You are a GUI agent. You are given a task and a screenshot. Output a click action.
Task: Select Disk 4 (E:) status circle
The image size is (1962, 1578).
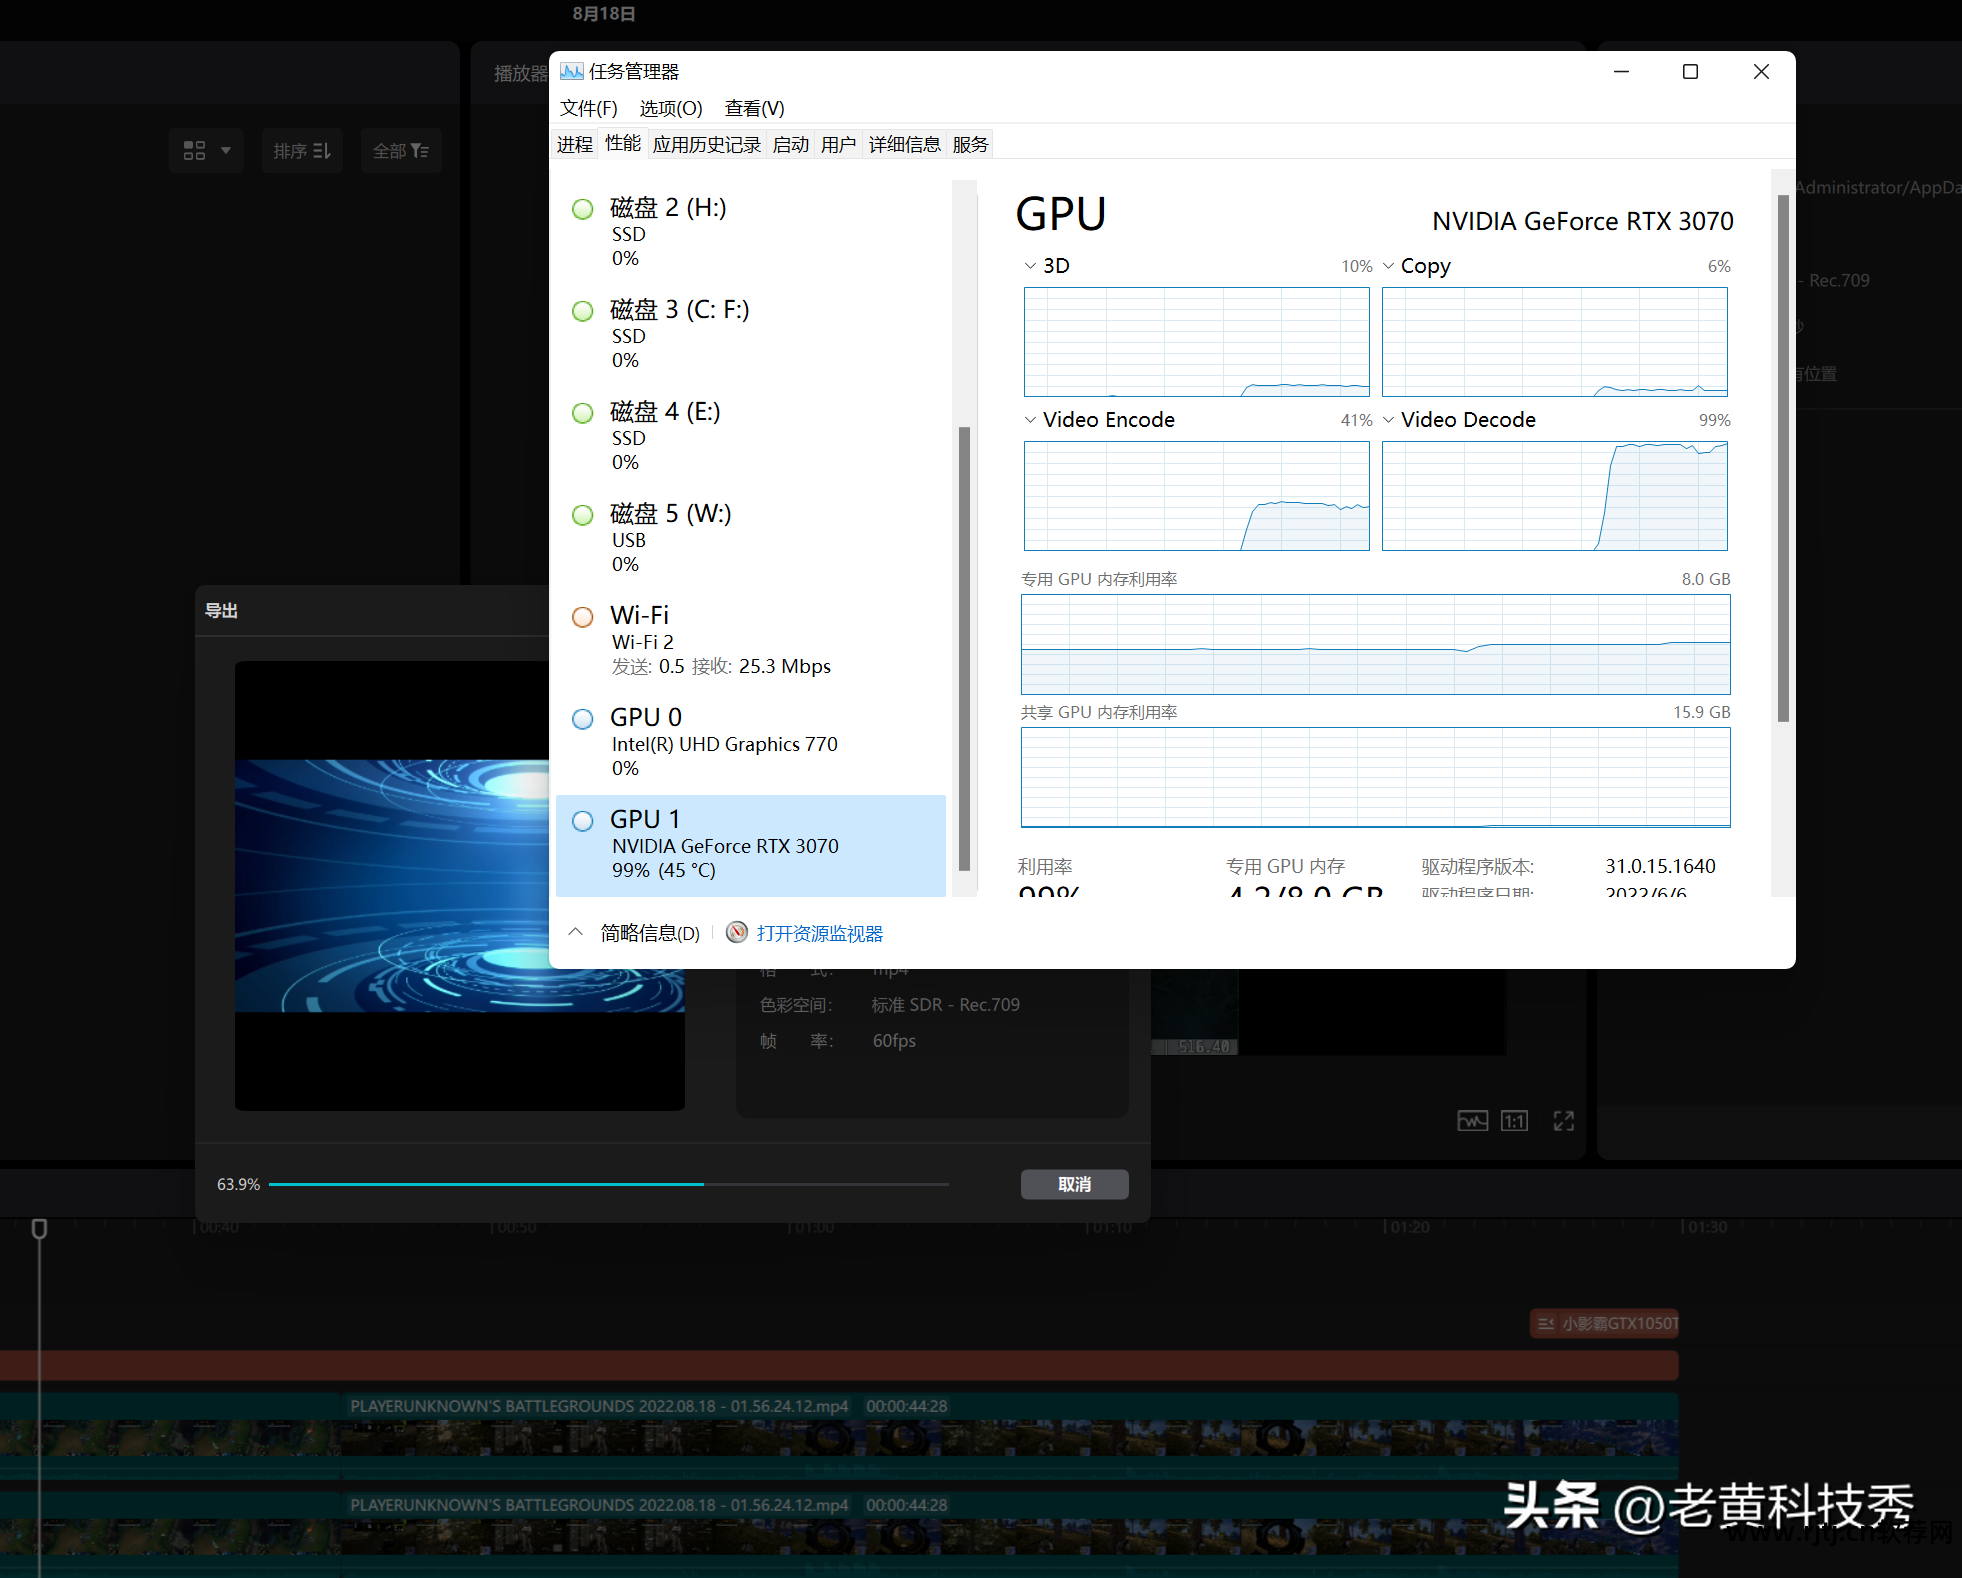(583, 413)
